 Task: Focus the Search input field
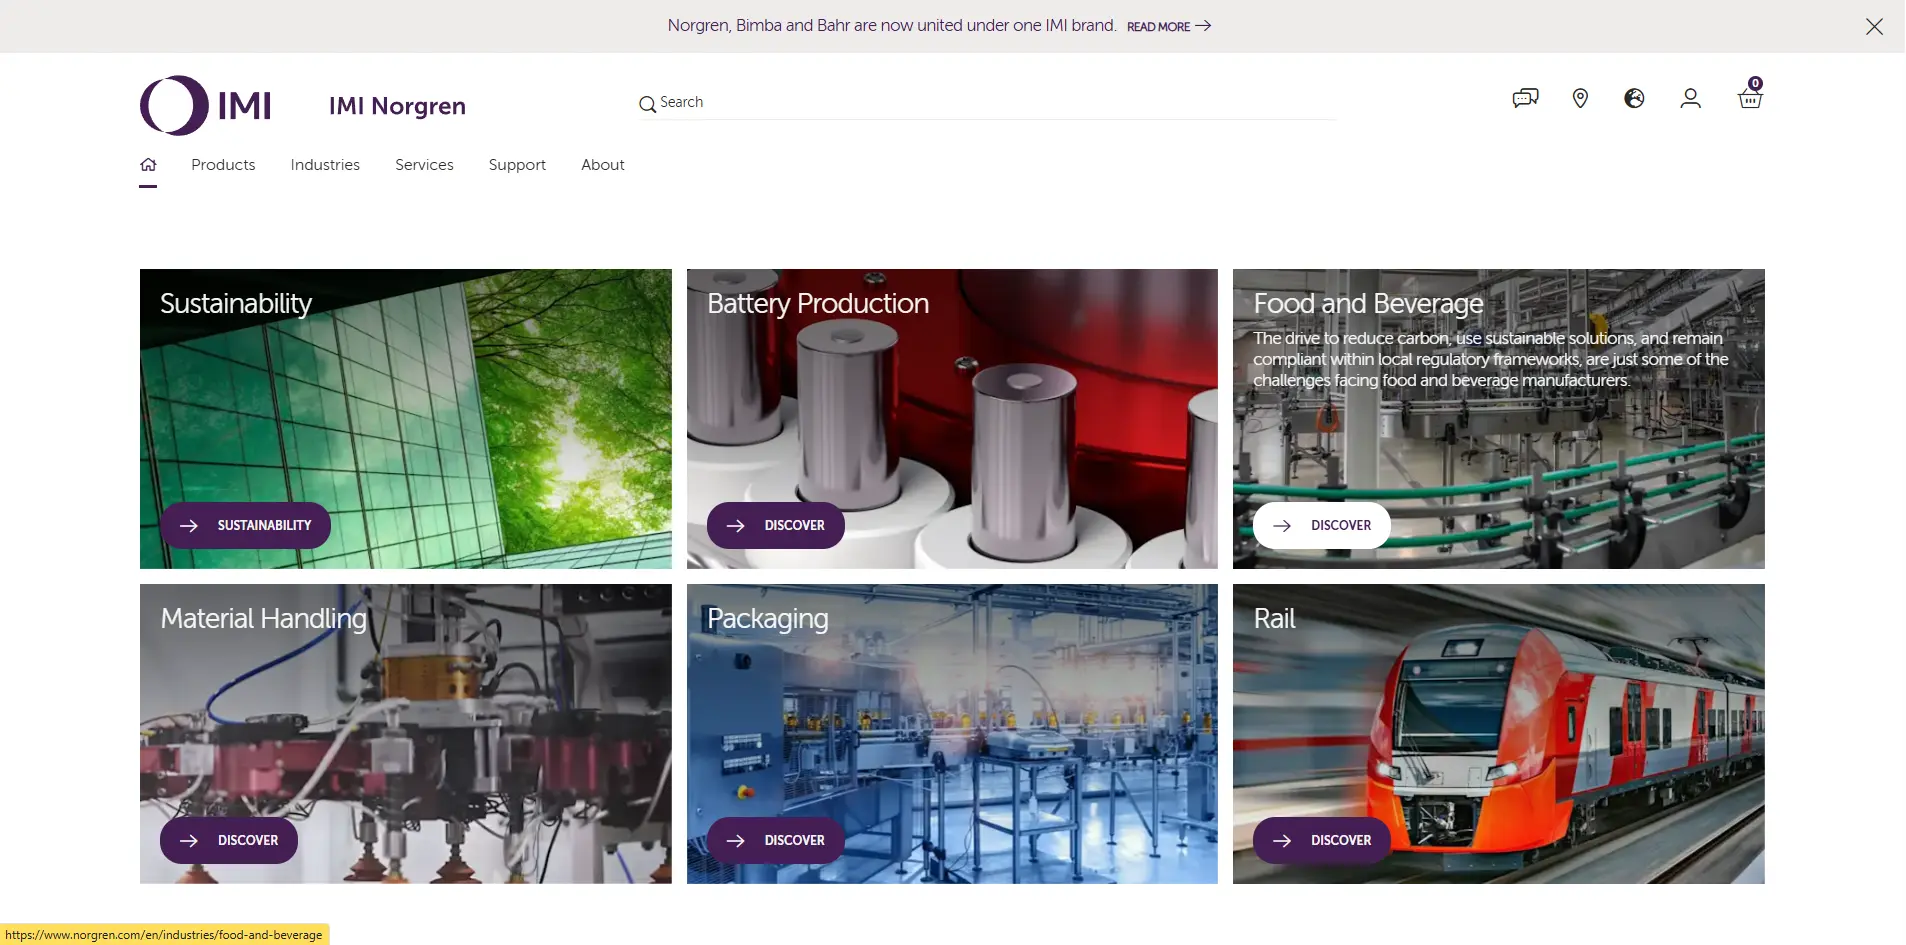point(990,102)
